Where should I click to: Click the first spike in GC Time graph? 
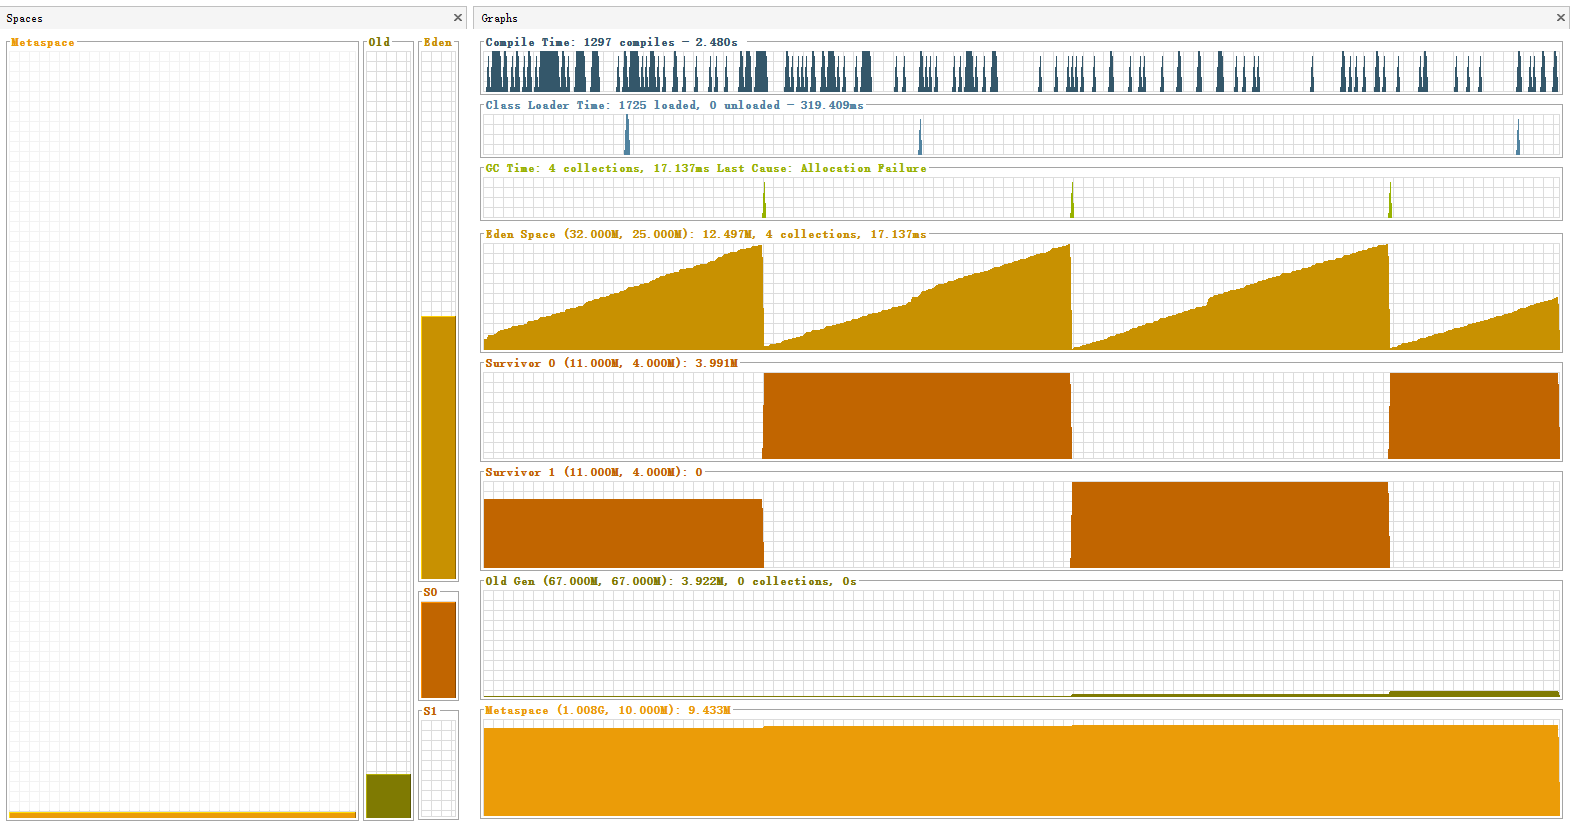pyautogui.click(x=764, y=200)
